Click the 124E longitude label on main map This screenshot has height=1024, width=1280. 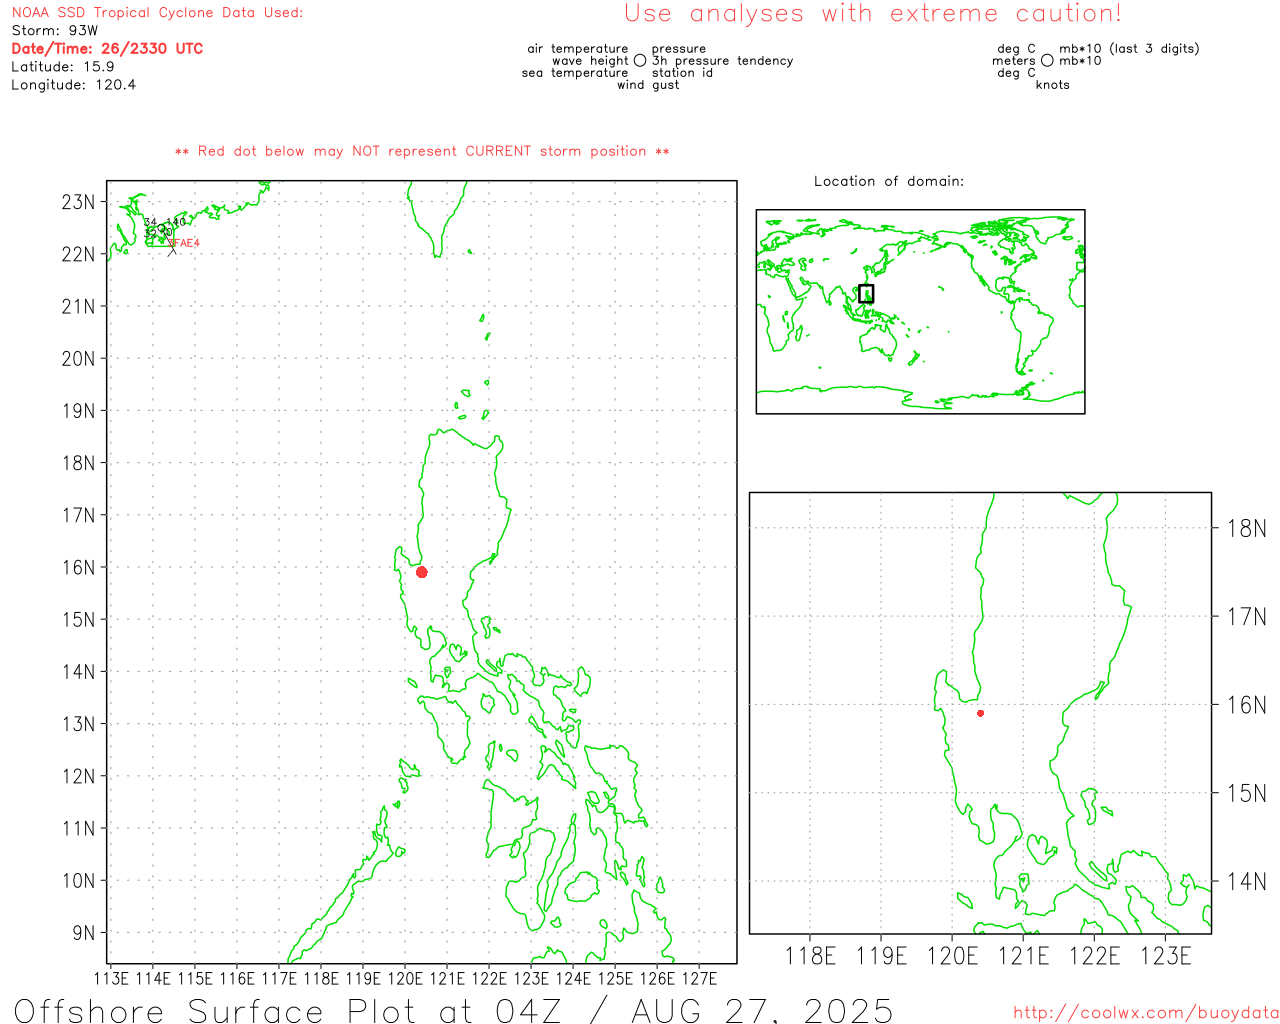(x=573, y=978)
